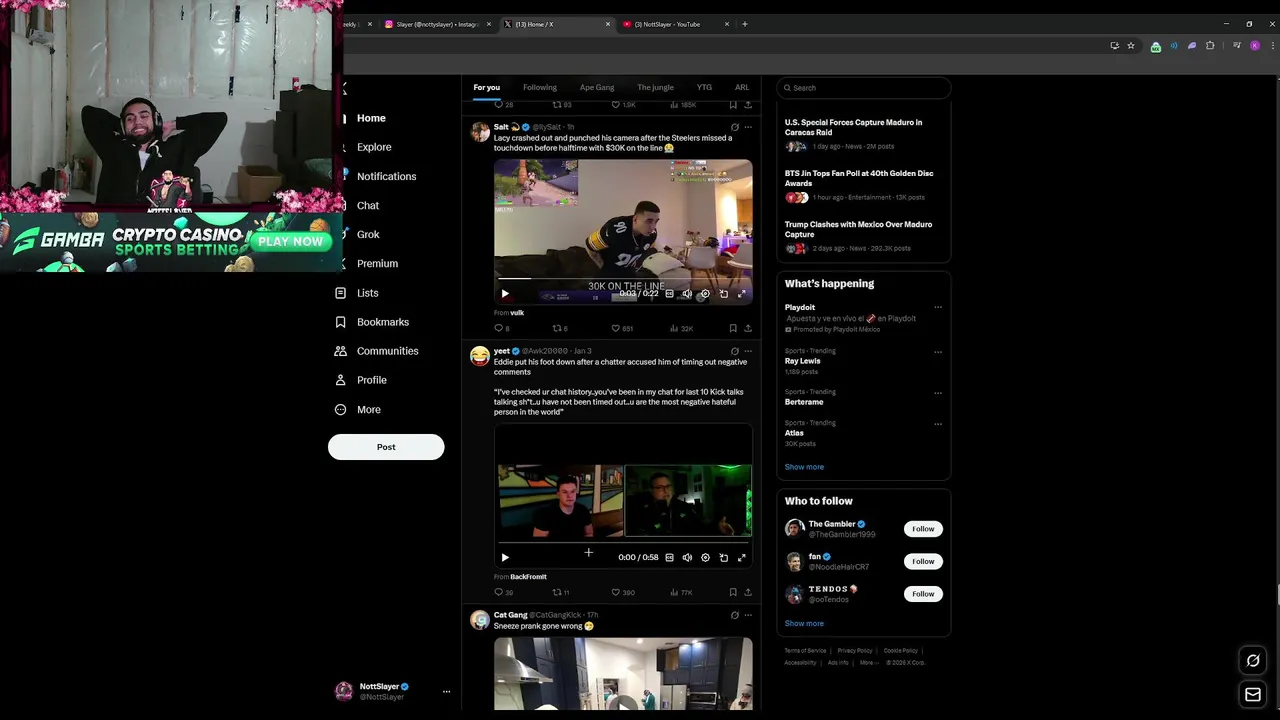The height and width of the screenshot is (720, 1280).
Task: Open Premium in the sidebar
Action: pos(377,263)
